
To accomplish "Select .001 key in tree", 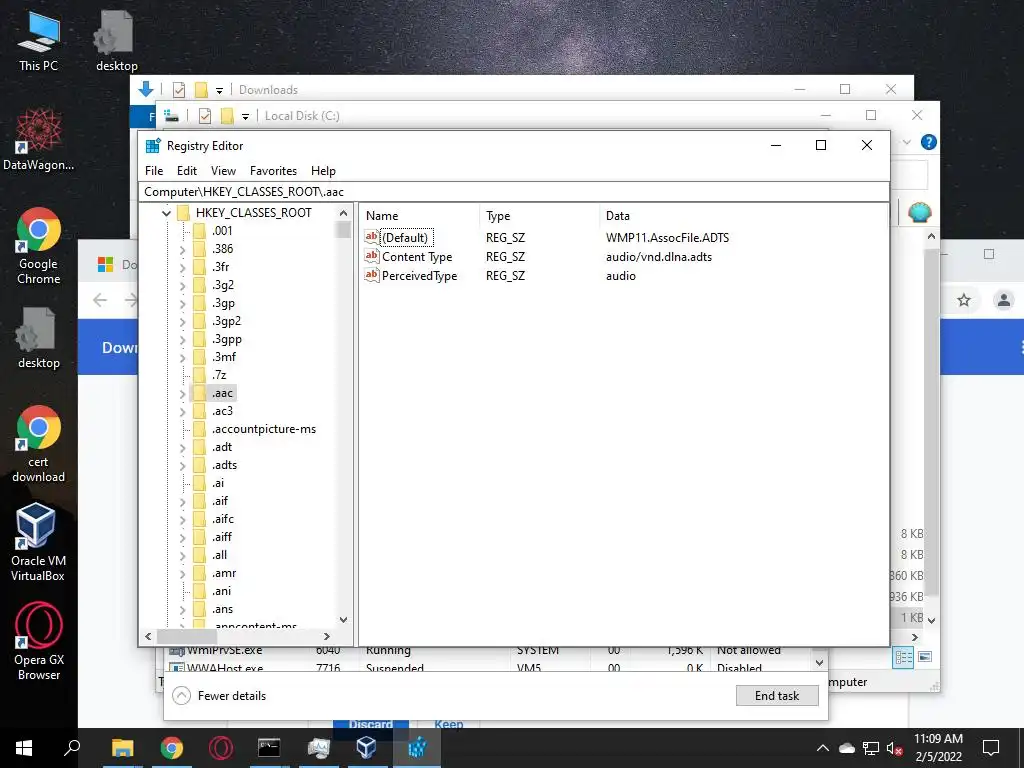I will point(222,231).
